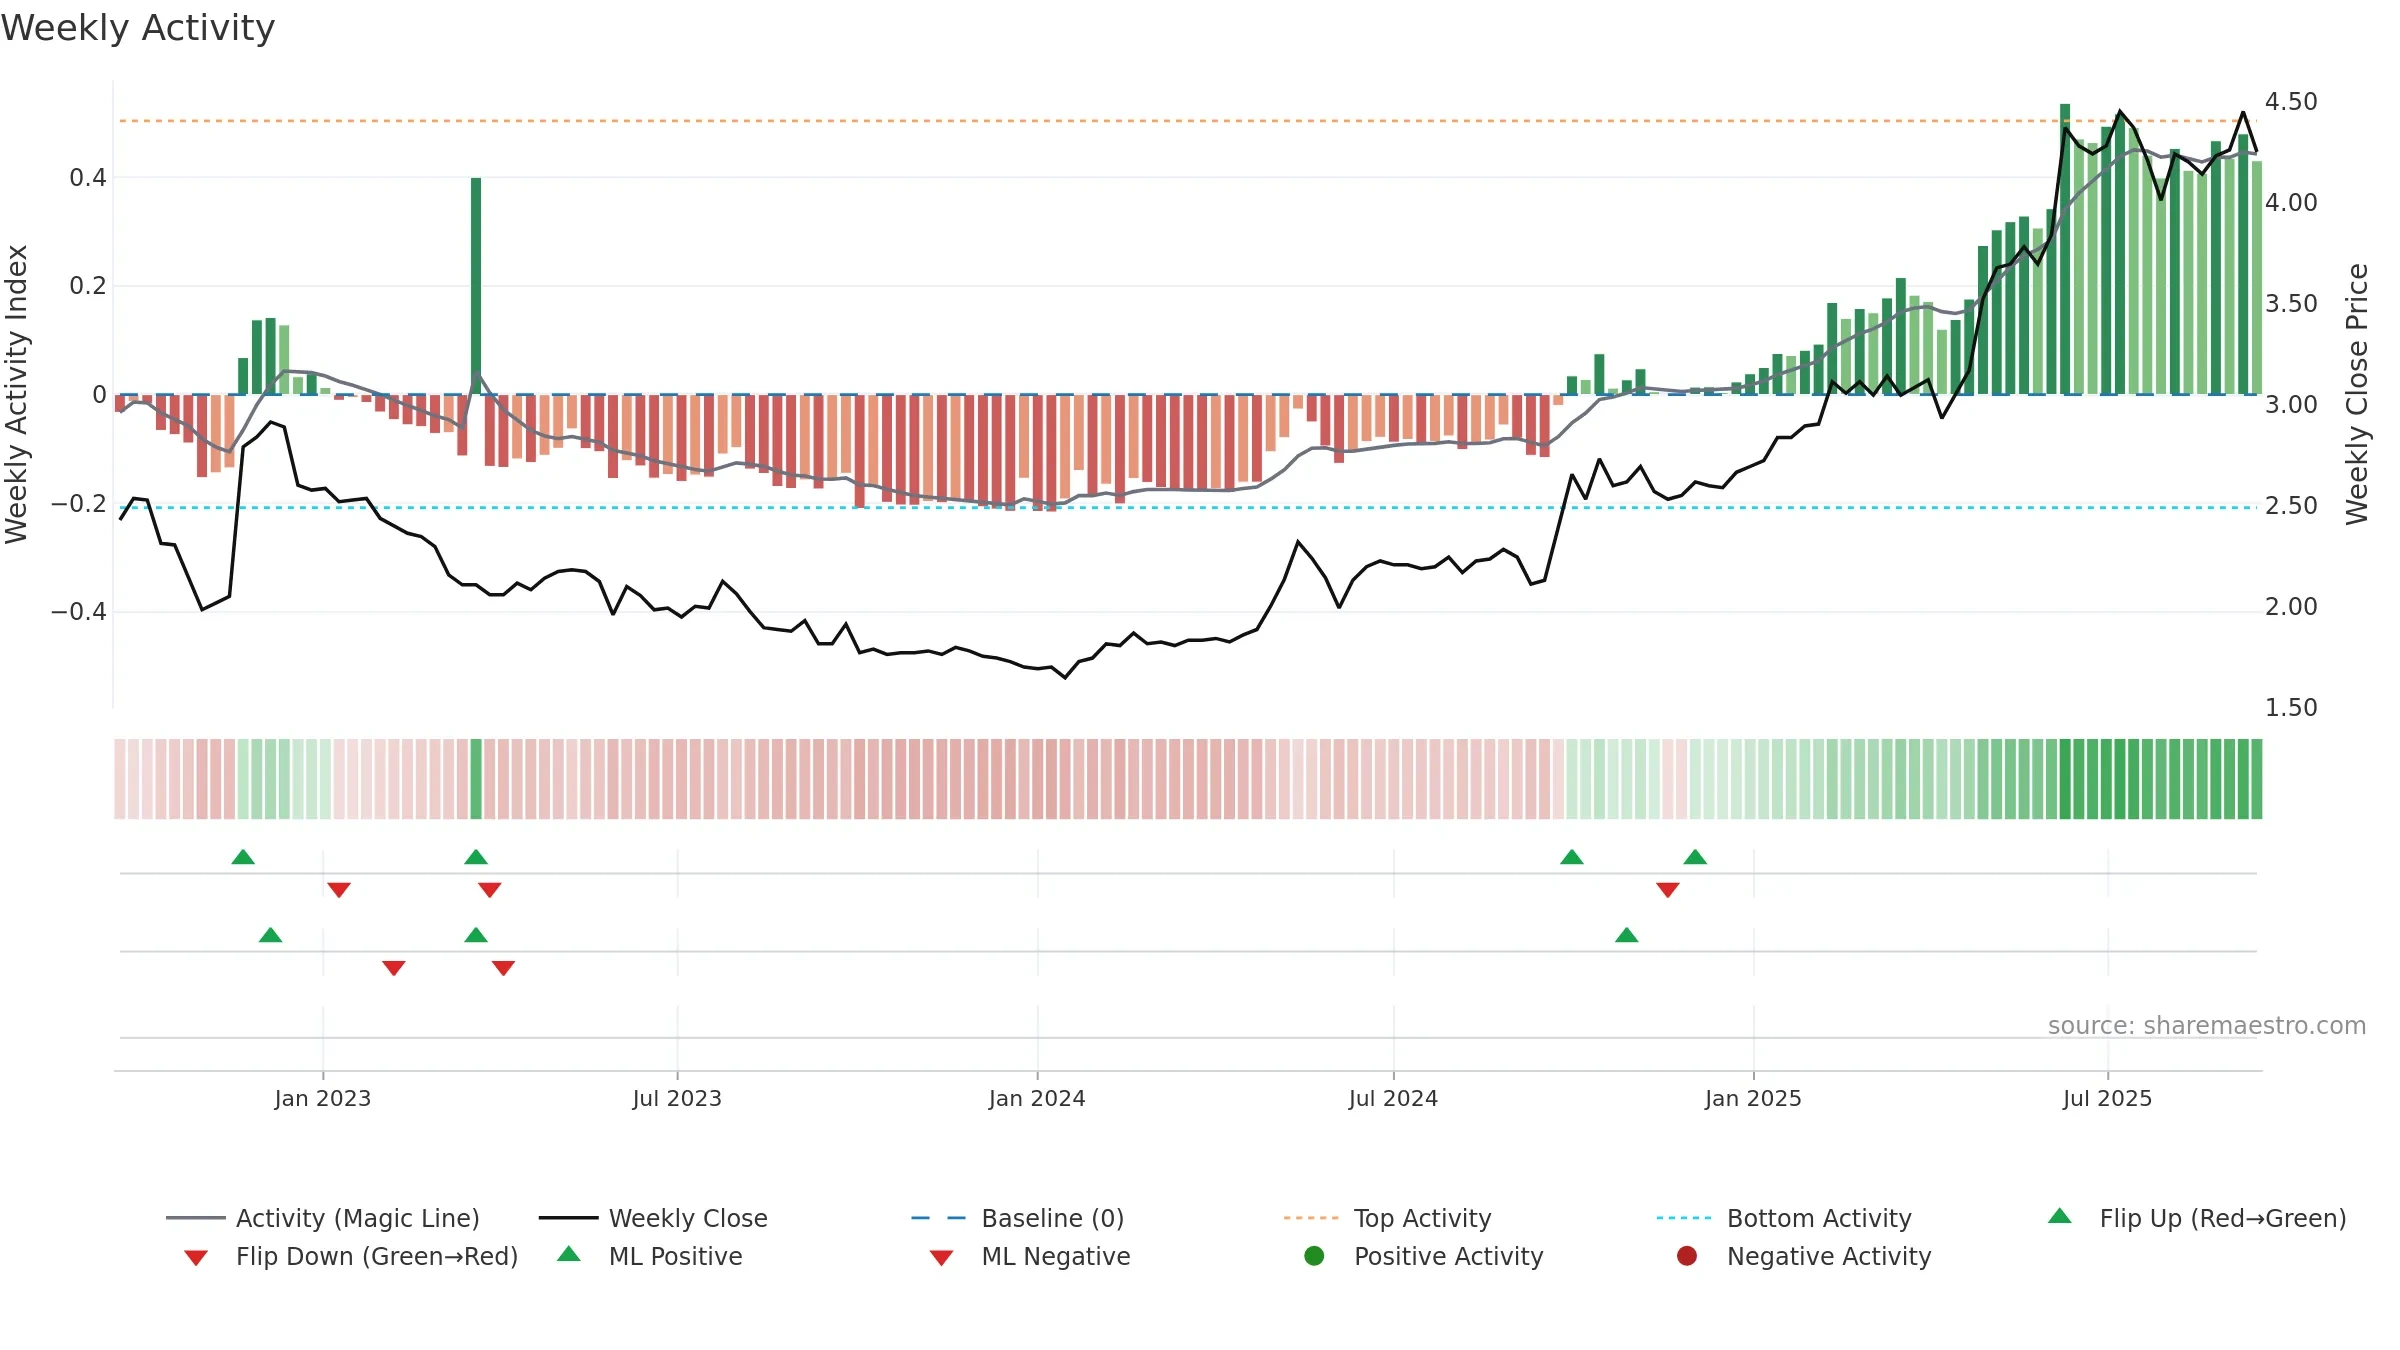Viewport: 2400px width, 1350px height.
Task: Click the tall green activity bar at 0.4
Action: tap(476, 286)
